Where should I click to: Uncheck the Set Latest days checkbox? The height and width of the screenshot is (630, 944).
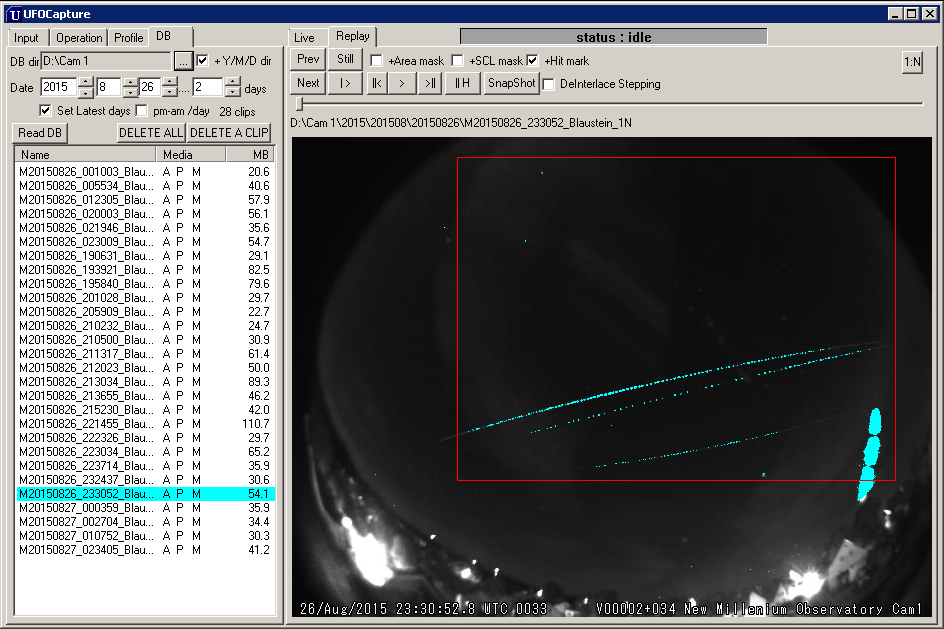coord(45,110)
